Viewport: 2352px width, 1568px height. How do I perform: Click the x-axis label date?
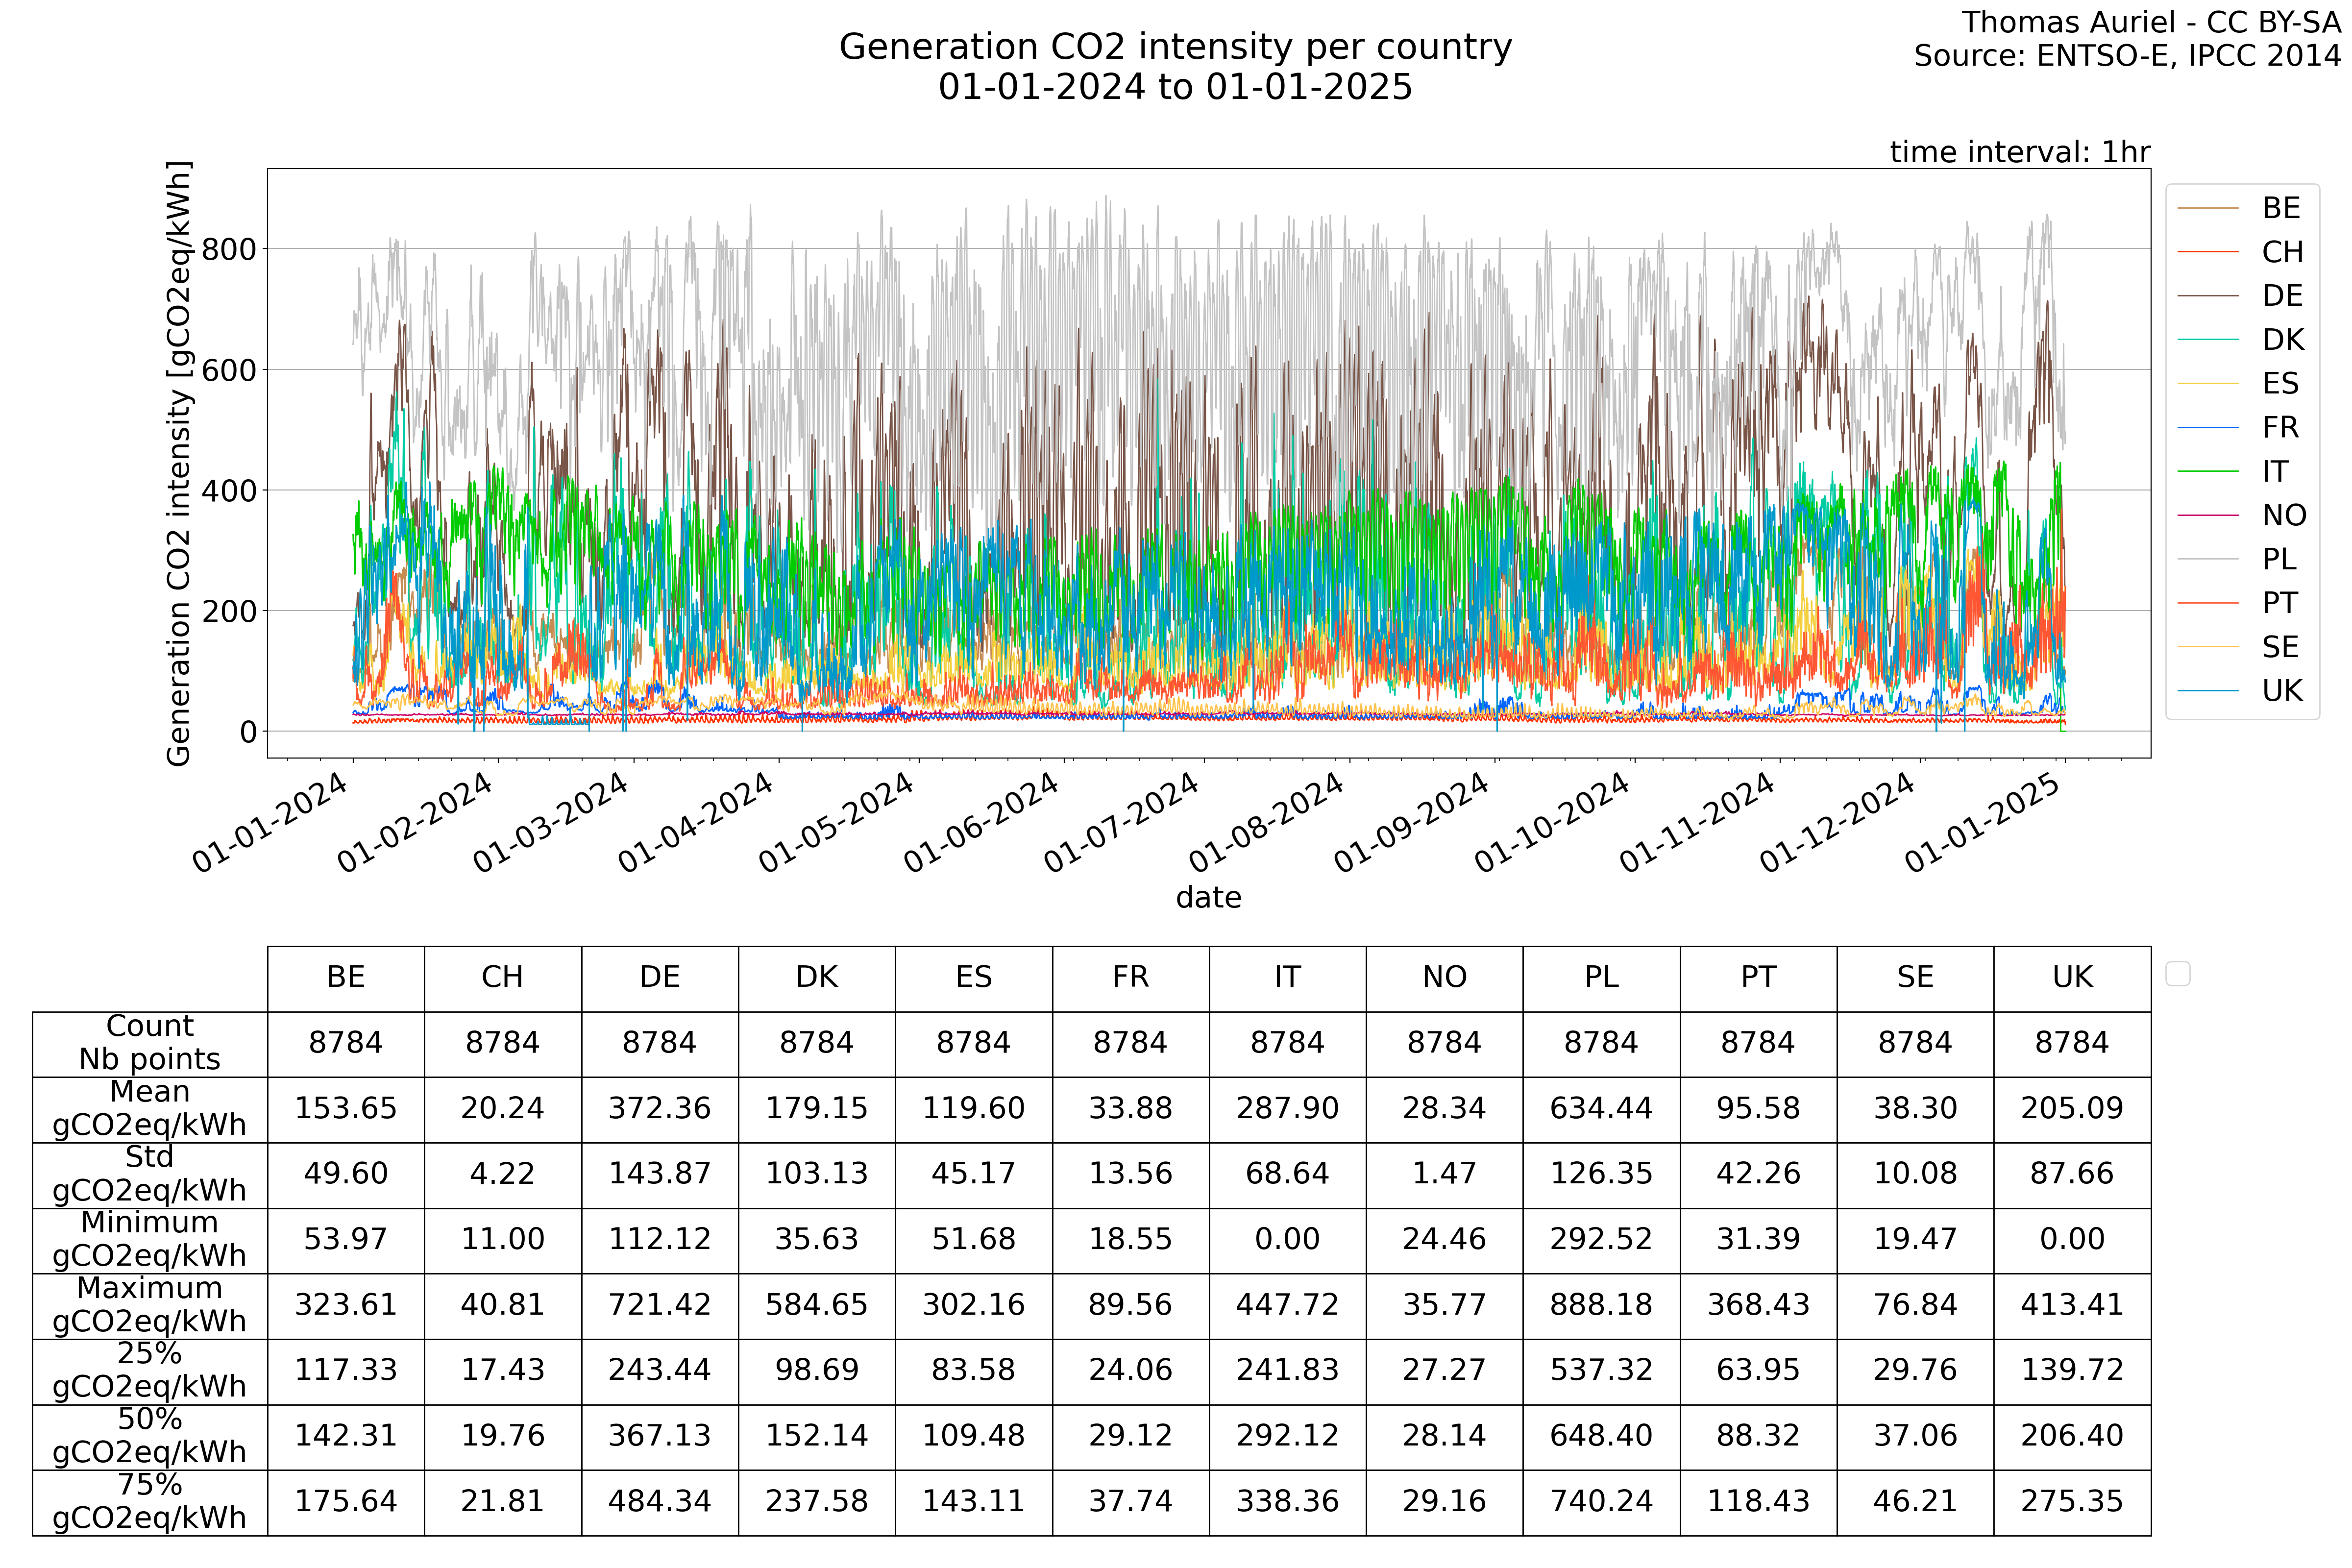point(1208,898)
